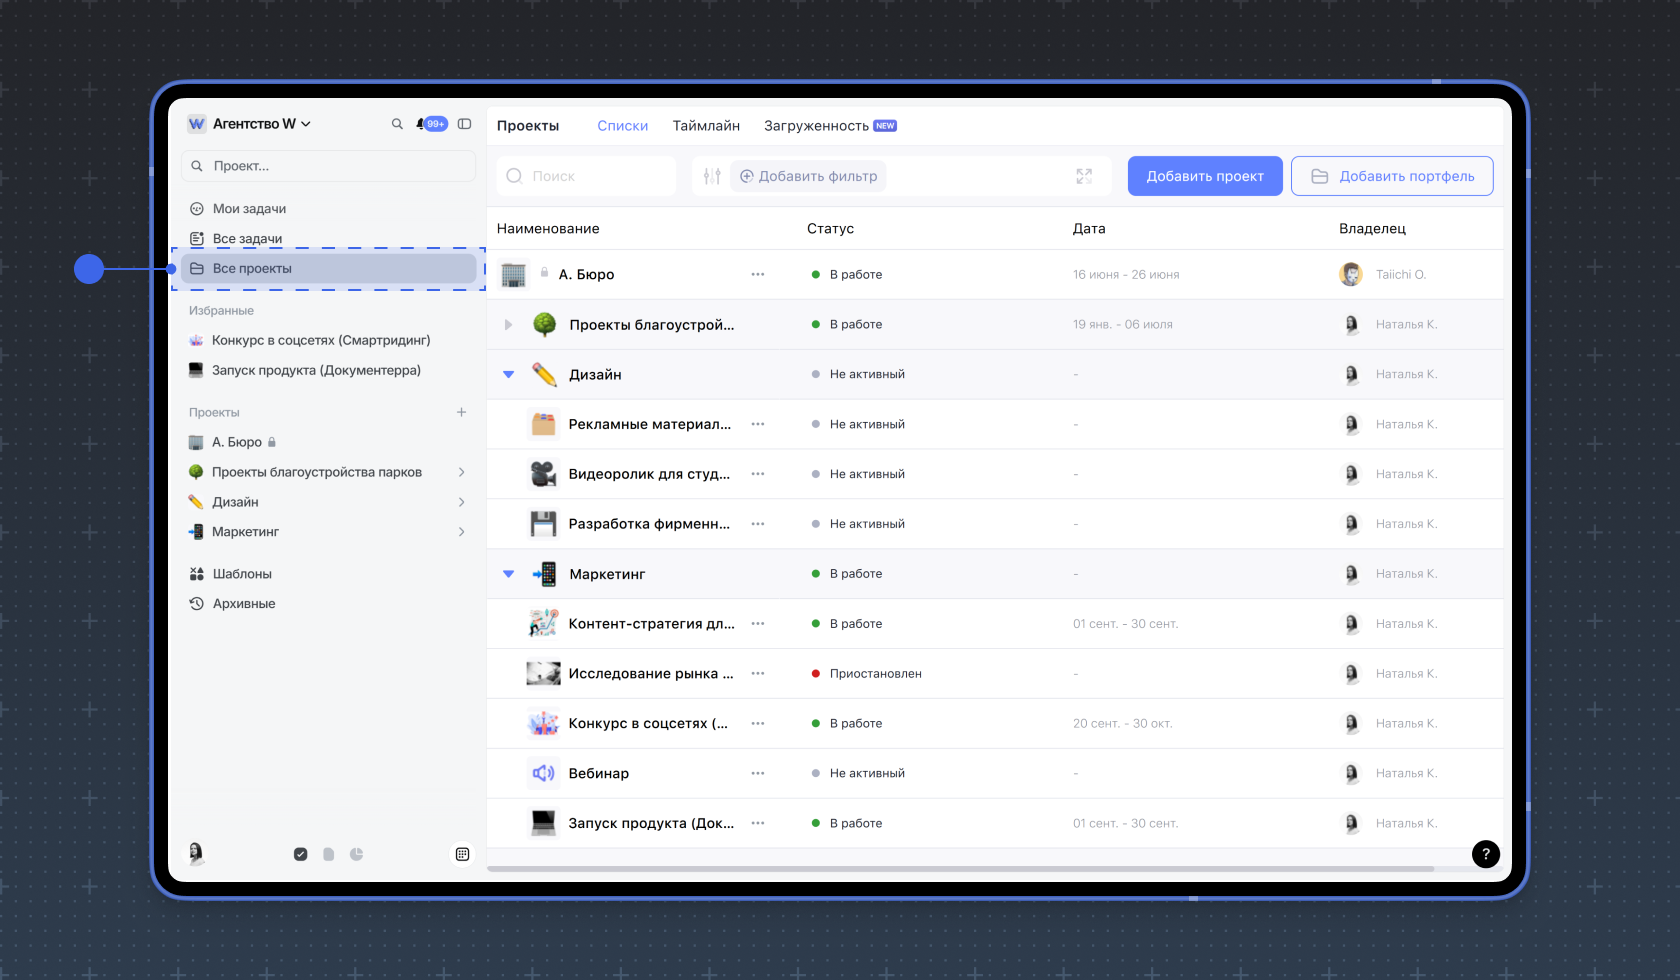Collapse the Дизайн project group in table

(508, 374)
